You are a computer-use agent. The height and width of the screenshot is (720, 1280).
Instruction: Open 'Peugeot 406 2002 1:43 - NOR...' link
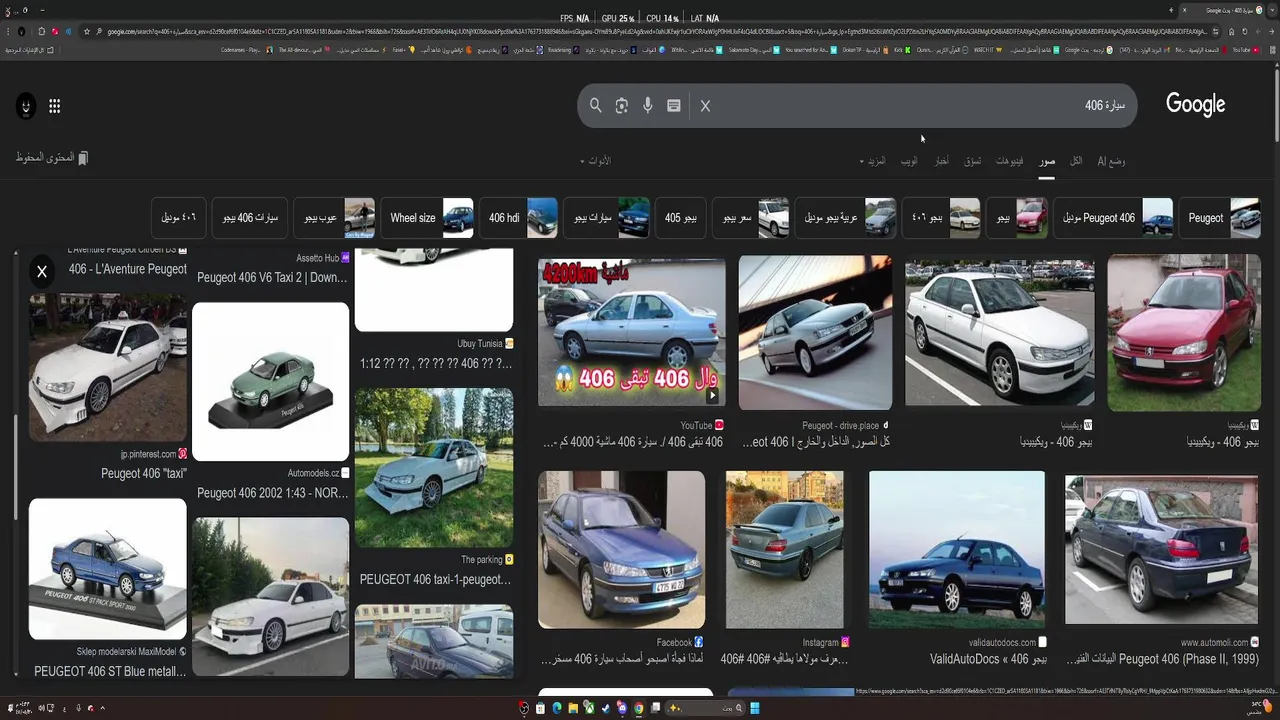click(x=273, y=493)
